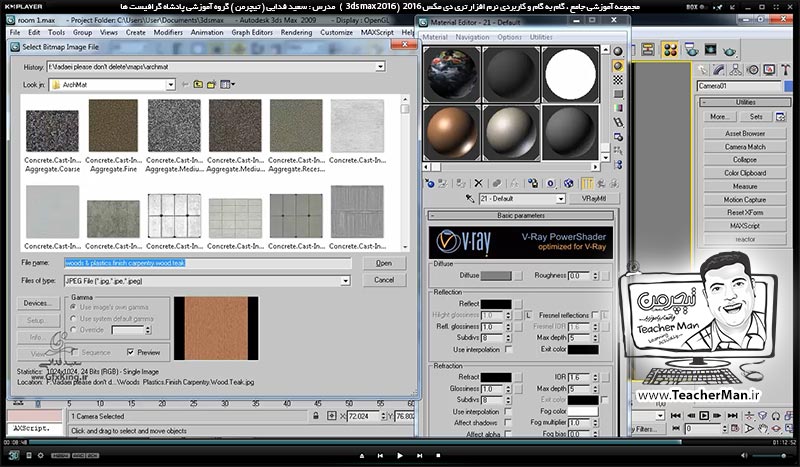Open the Material Editor icon in main toolbar
Screen dimensions: 800x467
(670, 50)
